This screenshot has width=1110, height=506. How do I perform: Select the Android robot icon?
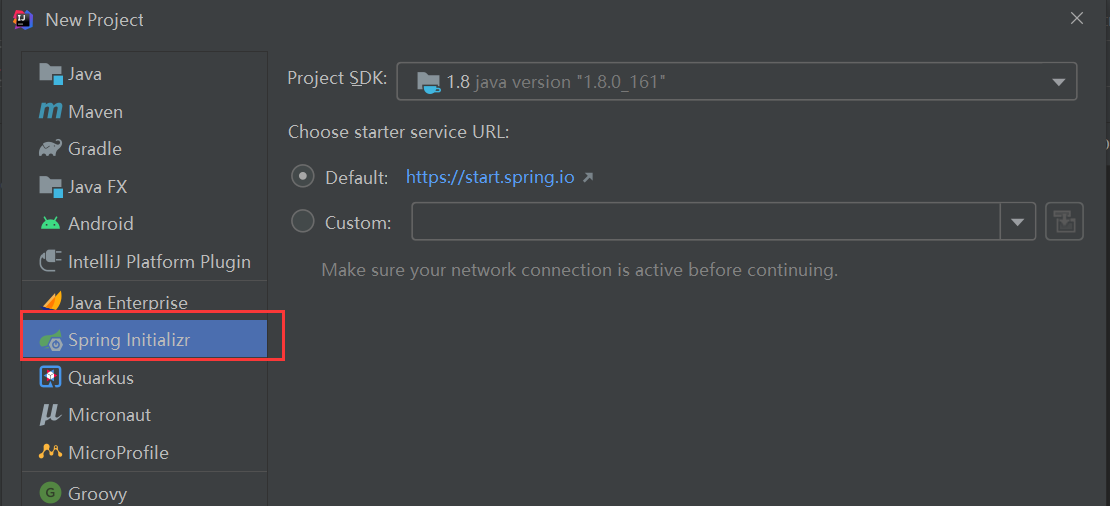pyautogui.click(x=50, y=224)
